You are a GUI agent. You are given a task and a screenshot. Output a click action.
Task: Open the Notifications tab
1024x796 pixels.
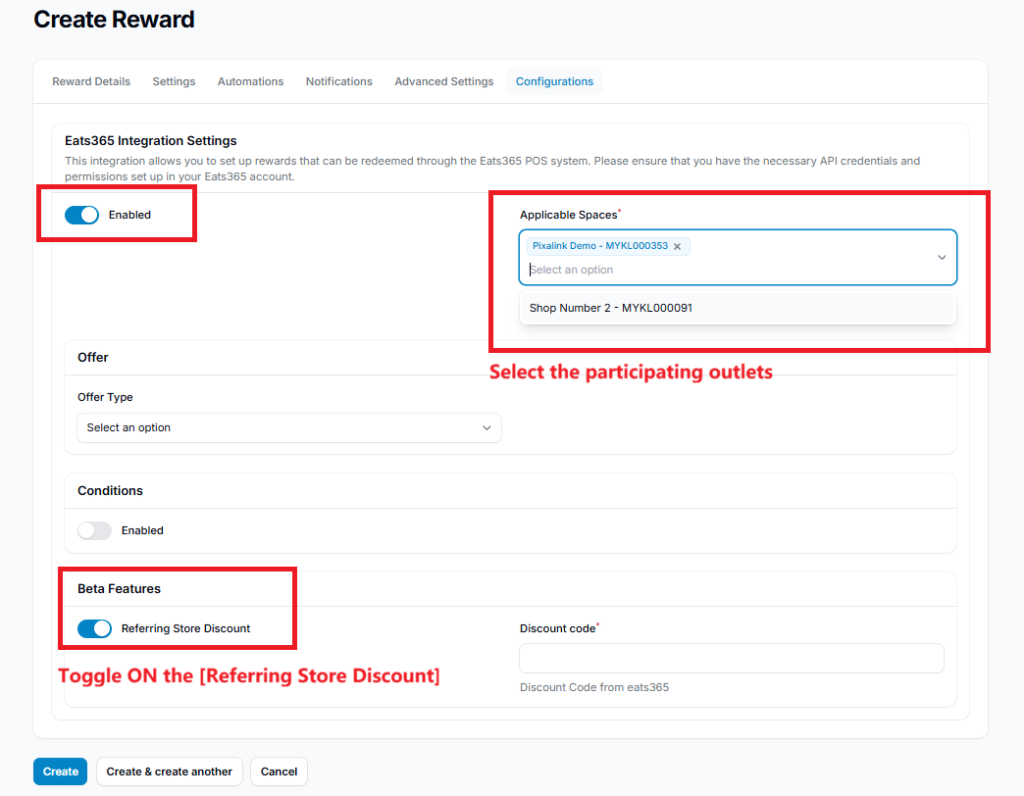coord(339,82)
